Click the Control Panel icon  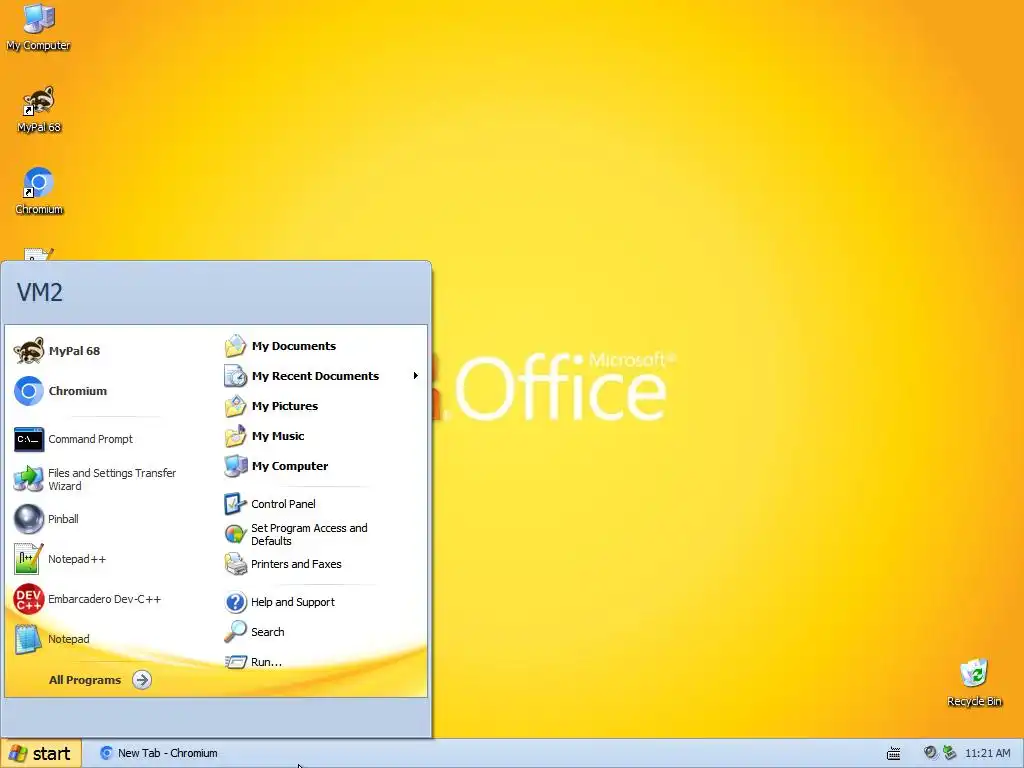[235, 504]
